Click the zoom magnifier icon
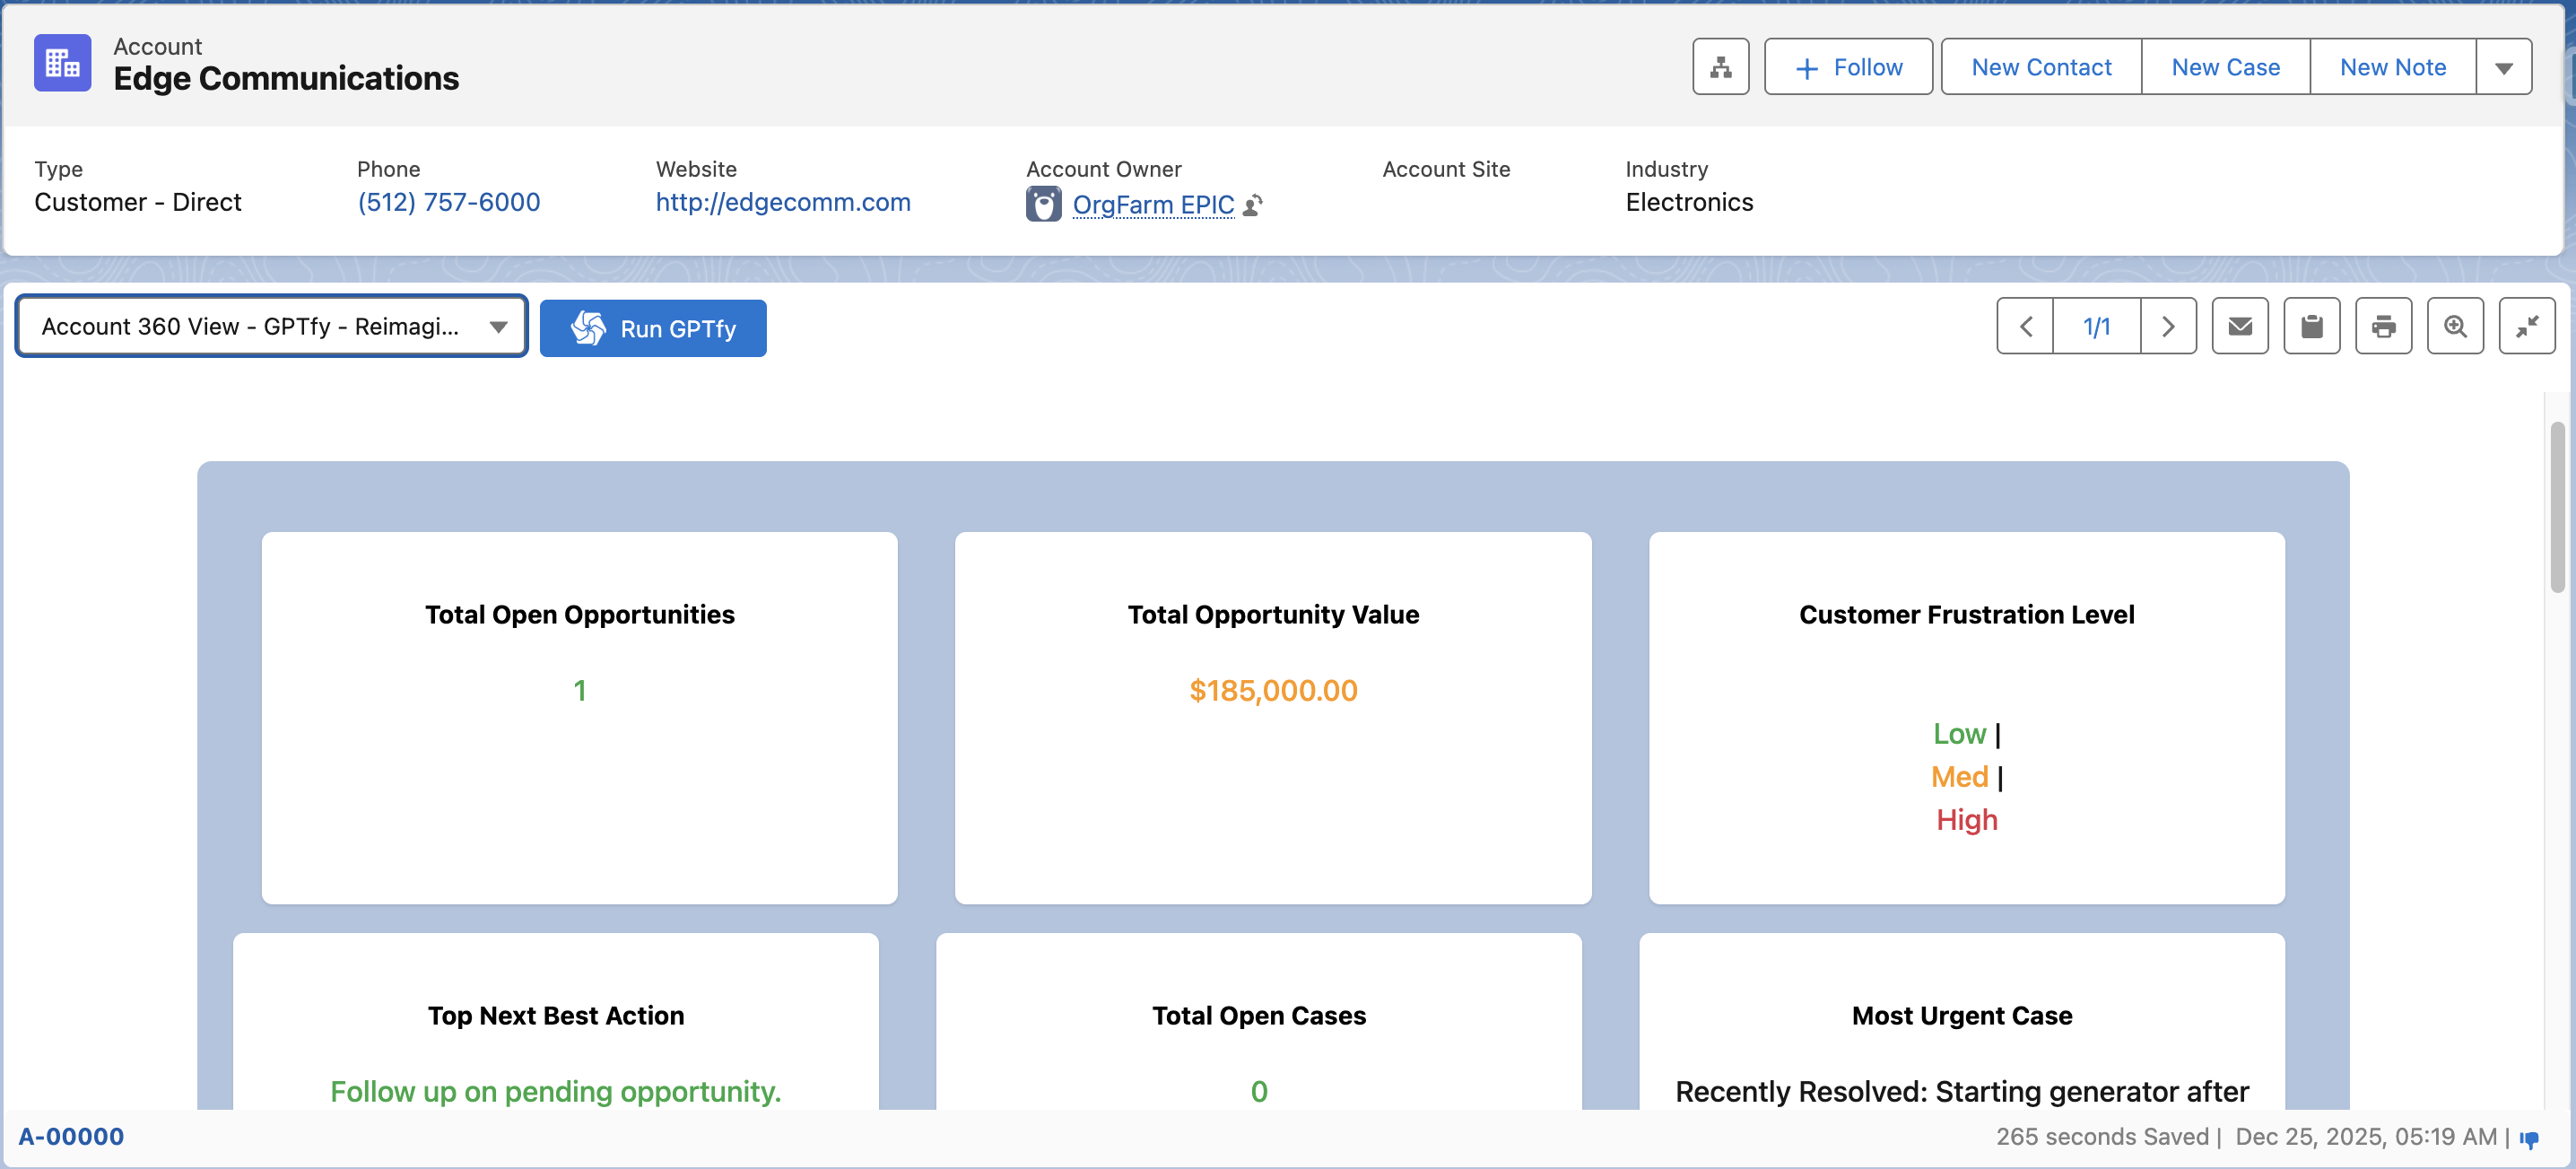This screenshot has width=2576, height=1169. [x=2455, y=326]
